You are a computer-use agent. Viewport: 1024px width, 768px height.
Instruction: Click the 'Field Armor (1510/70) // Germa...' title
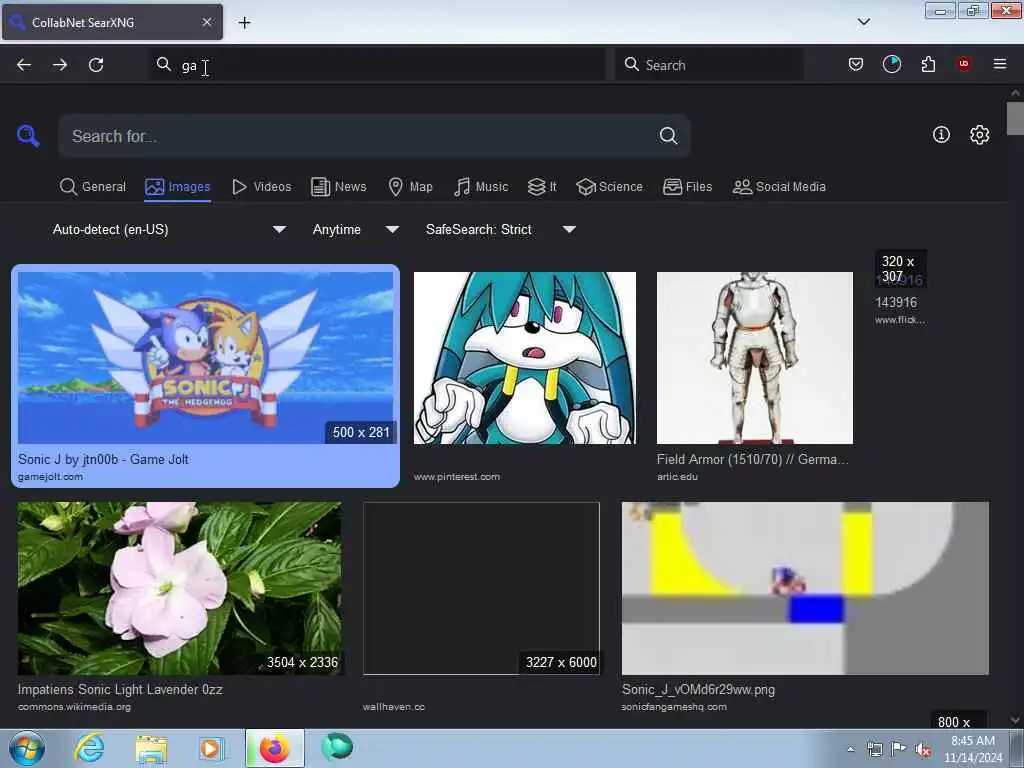tap(753, 459)
